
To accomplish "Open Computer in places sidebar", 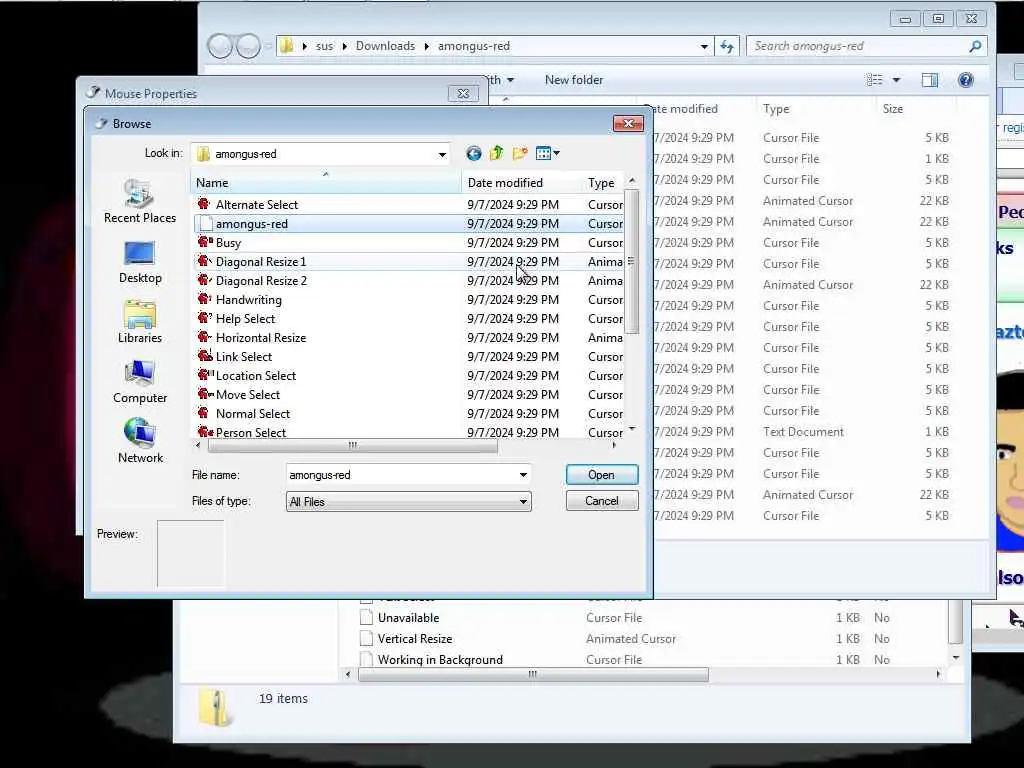I will [x=140, y=382].
